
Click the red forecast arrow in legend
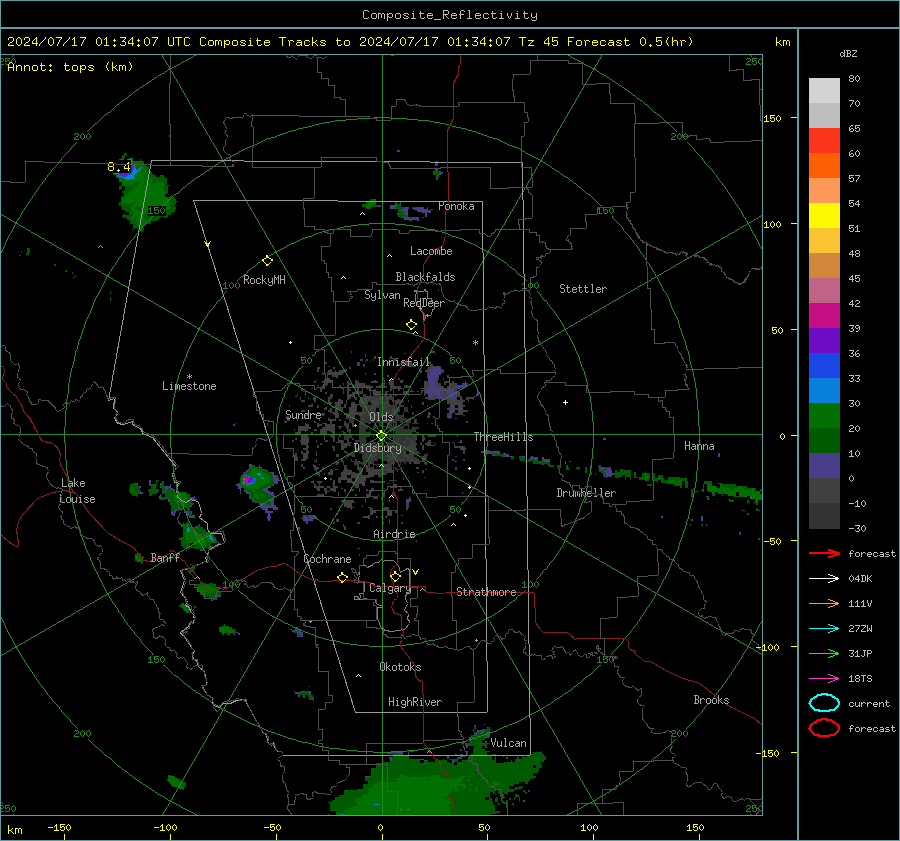[x=824, y=553]
